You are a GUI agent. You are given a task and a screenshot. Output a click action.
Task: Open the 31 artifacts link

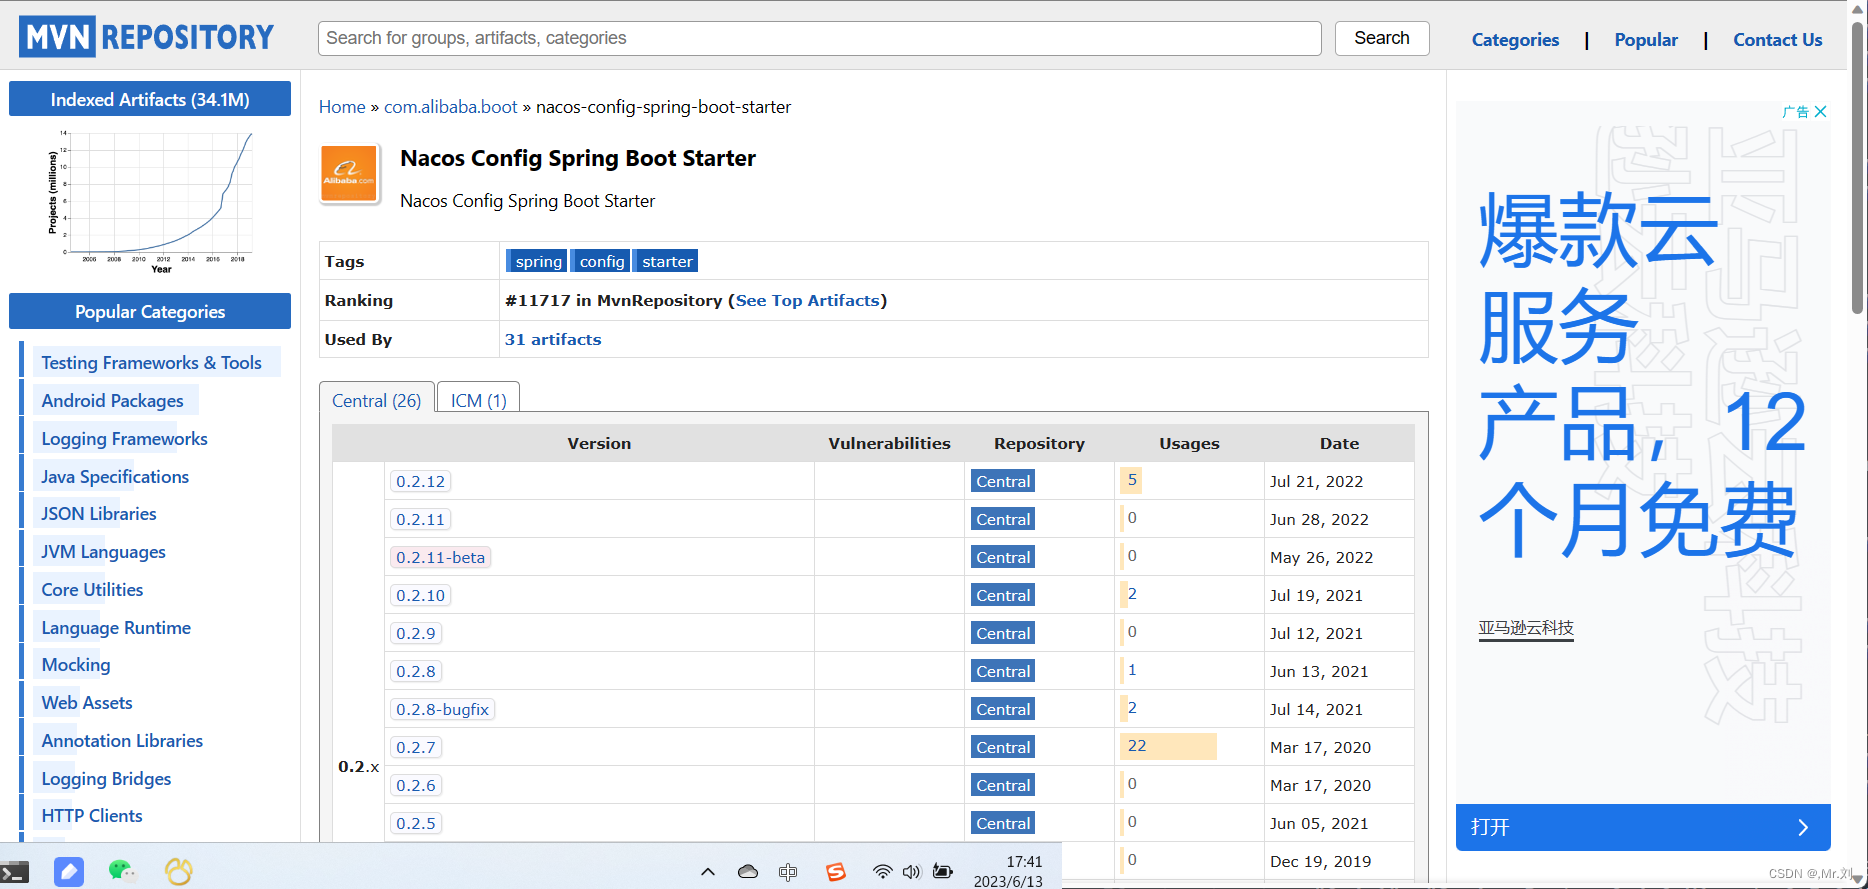tap(553, 339)
